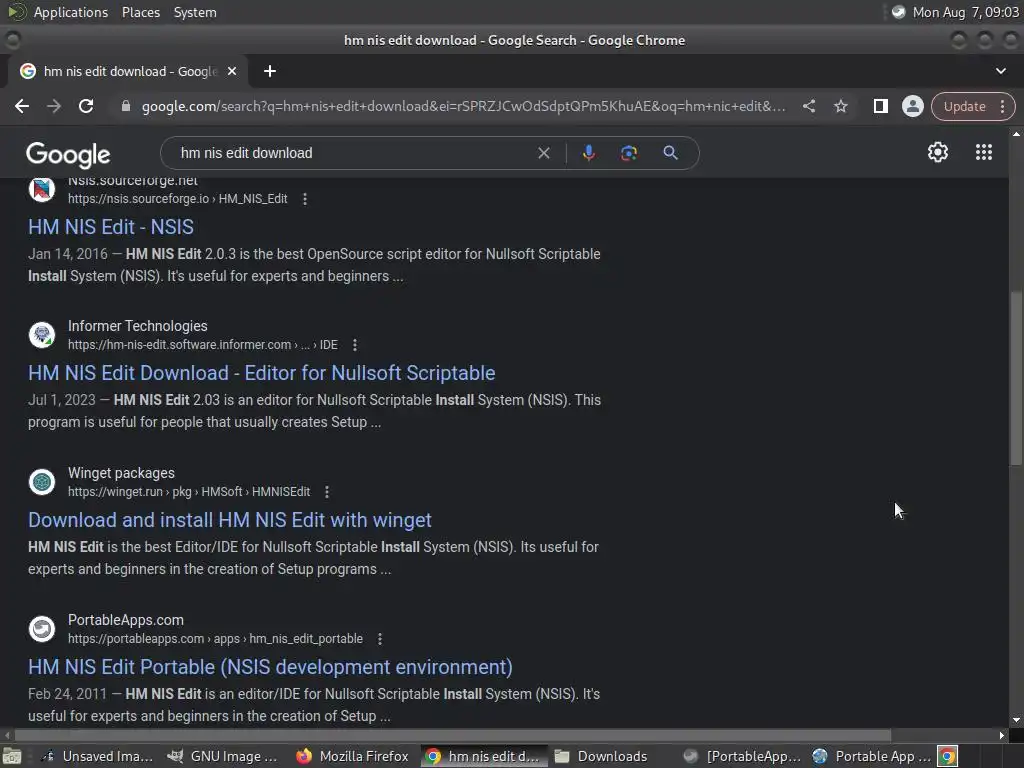Click the forward navigation arrow
Viewport: 1024px width, 768px height.
click(x=54, y=106)
